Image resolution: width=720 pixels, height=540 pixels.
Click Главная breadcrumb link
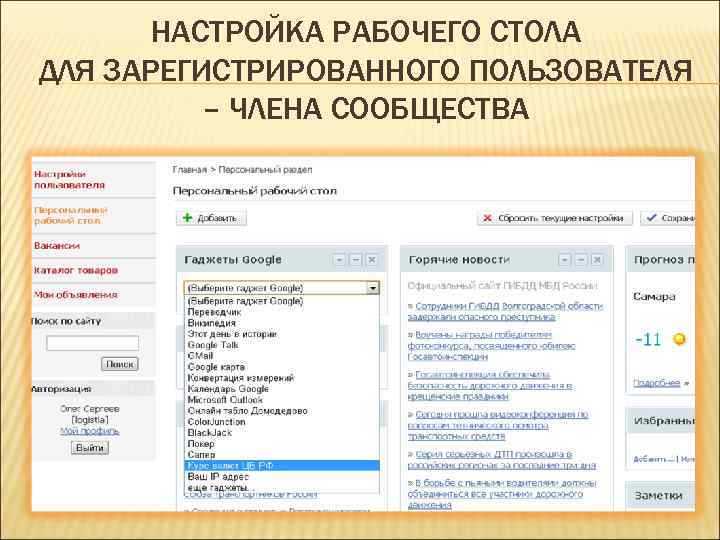click(x=190, y=170)
